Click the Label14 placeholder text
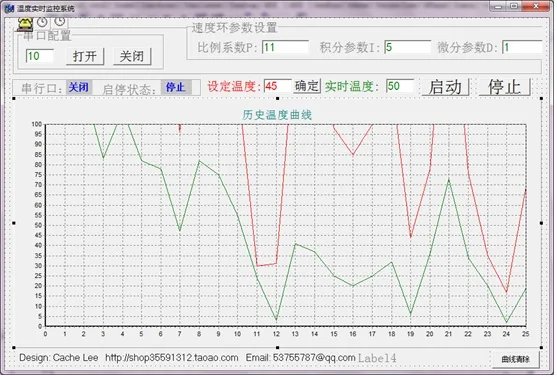Viewport: 557px width, 377px height. point(377,358)
